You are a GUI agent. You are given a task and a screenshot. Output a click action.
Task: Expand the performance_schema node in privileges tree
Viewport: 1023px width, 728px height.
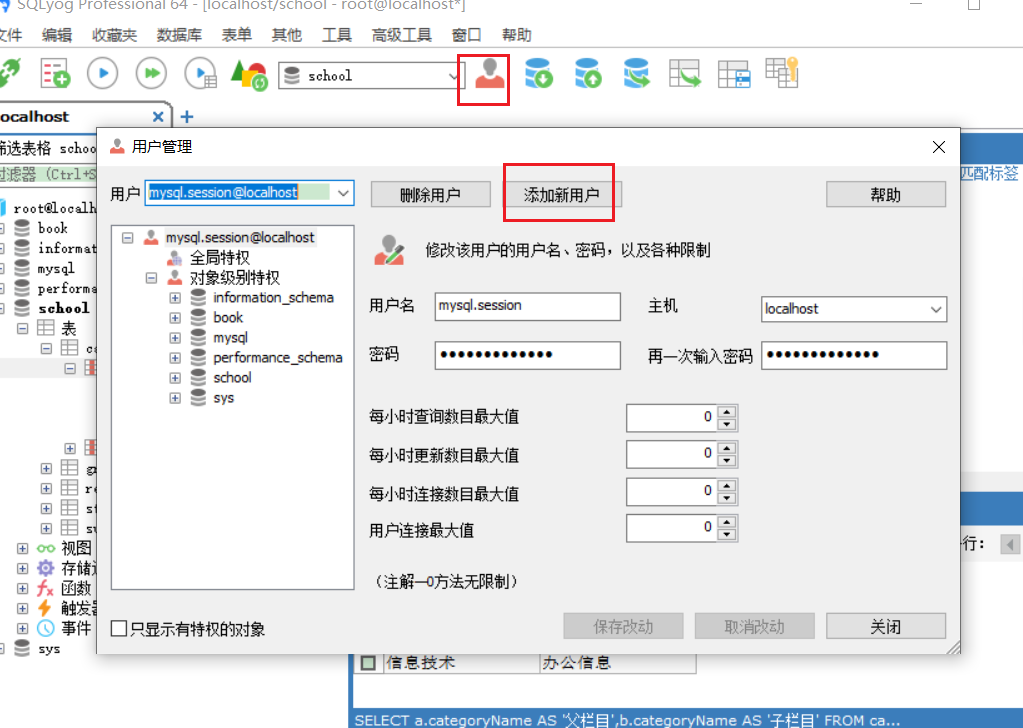coord(175,358)
